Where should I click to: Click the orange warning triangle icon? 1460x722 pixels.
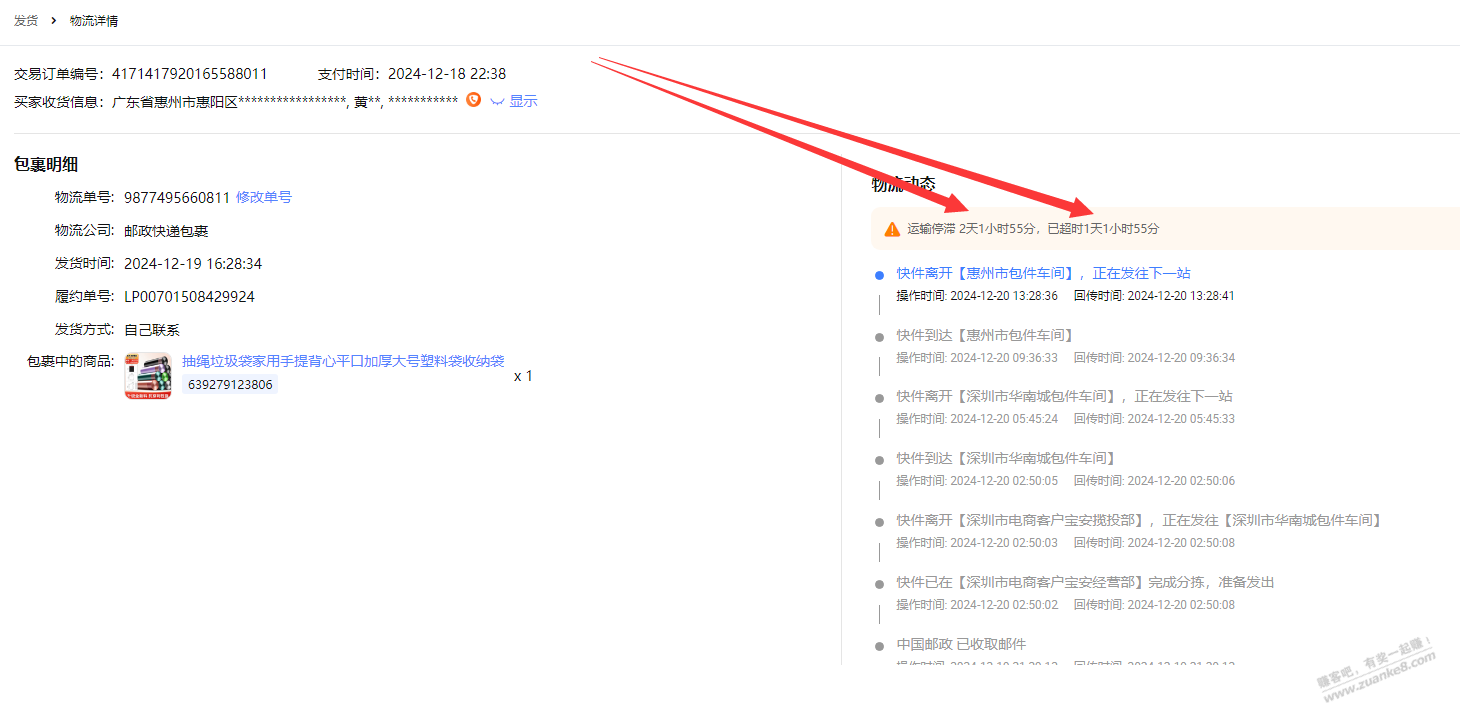click(892, 229)
